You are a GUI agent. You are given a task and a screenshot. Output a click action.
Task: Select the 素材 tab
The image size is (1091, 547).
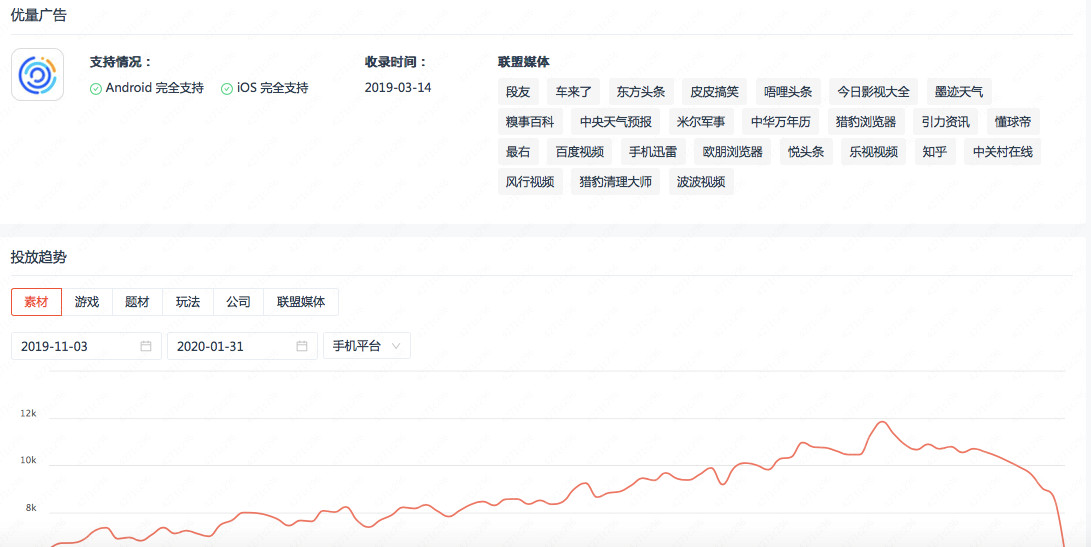(x=36, y=302)
